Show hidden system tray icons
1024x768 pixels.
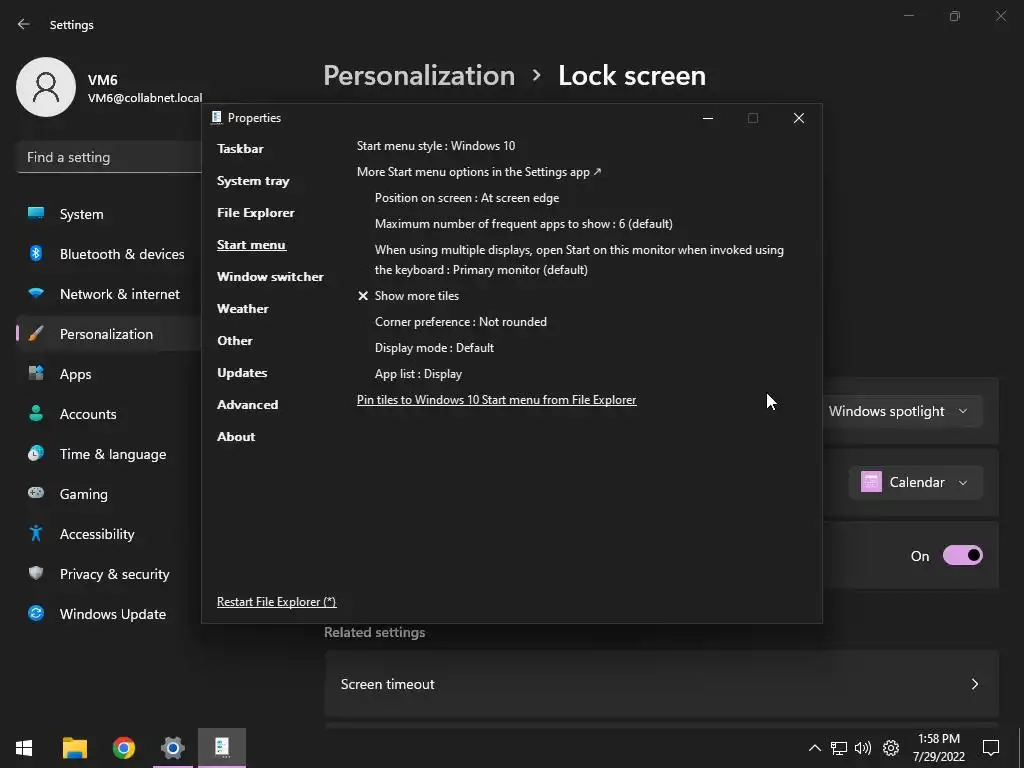(814, 748)
